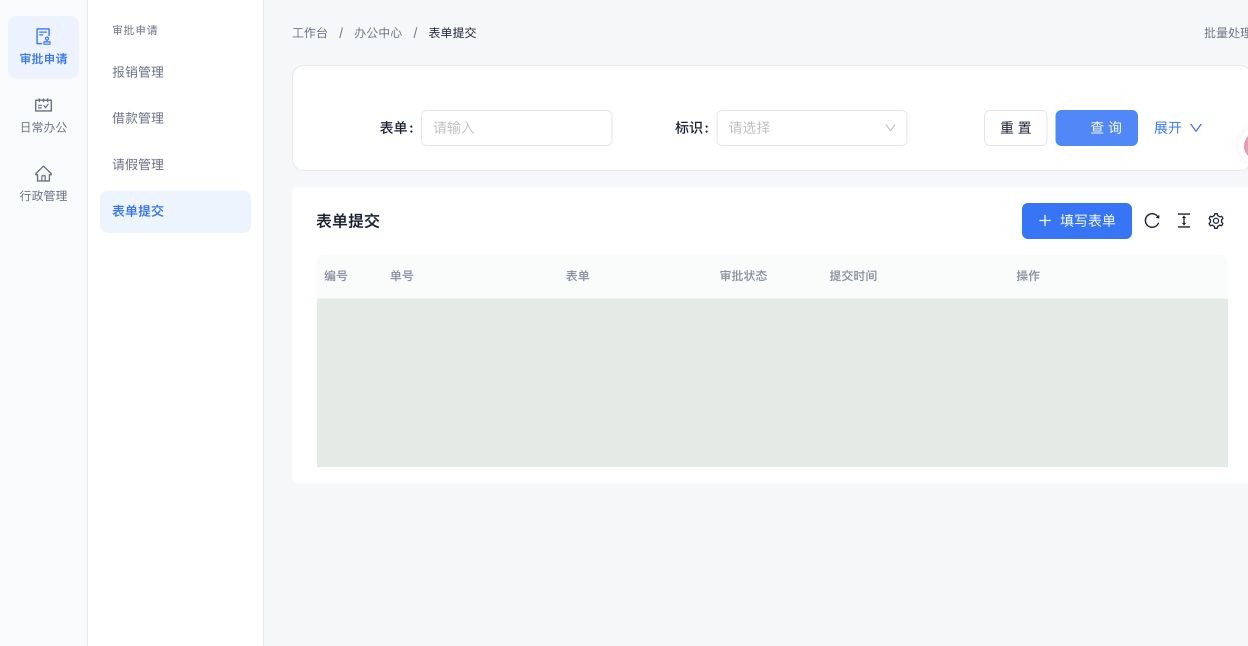Viewport: 1248px width, 646px height.
Task: Change table density with the row-height icon
Action: pyautogui.click(x=1184, y=221)
